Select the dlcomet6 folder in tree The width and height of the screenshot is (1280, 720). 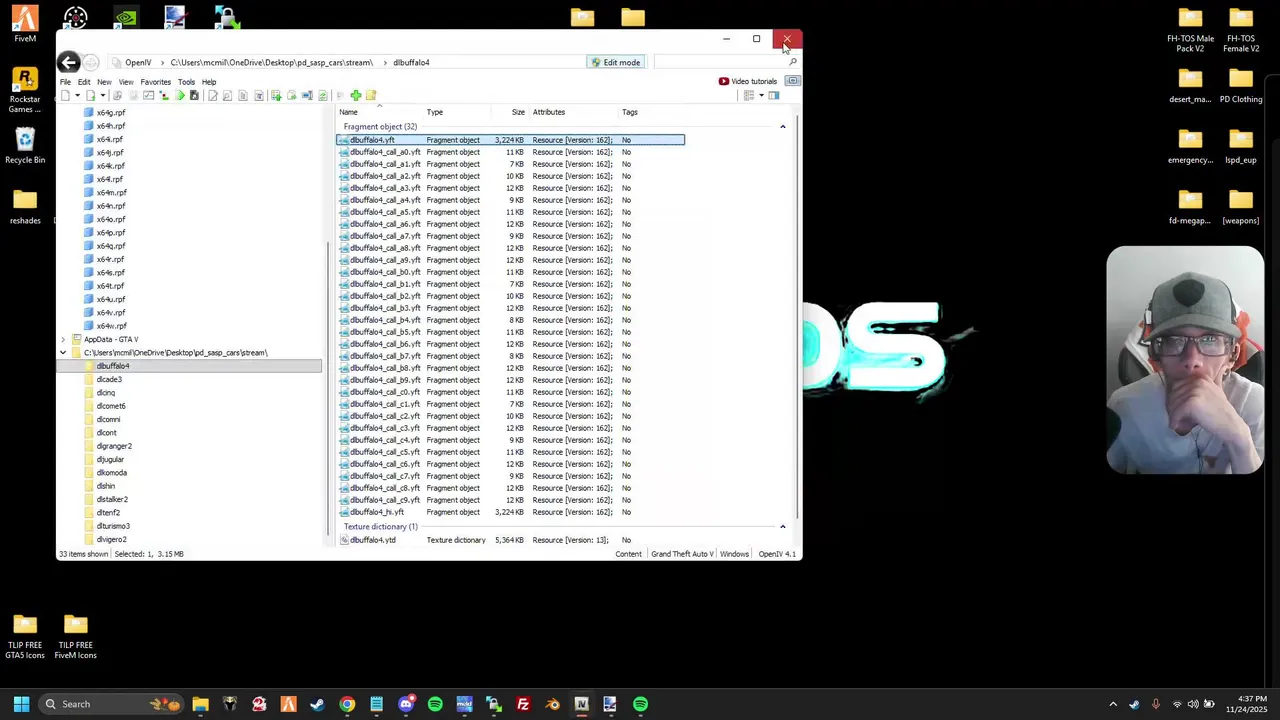(110, 406)
